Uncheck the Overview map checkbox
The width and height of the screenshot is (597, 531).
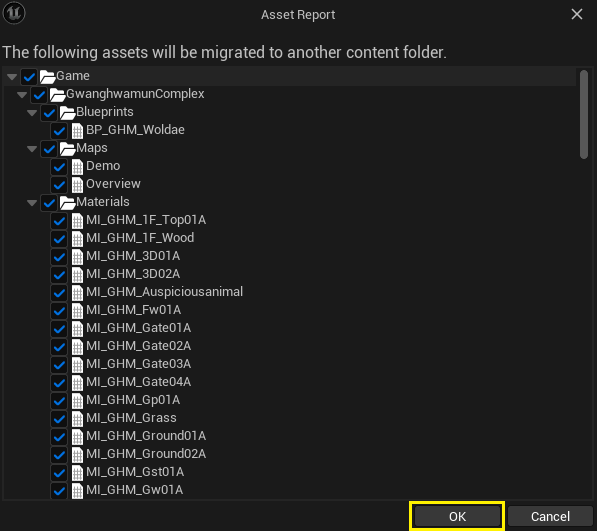point(59,185)
